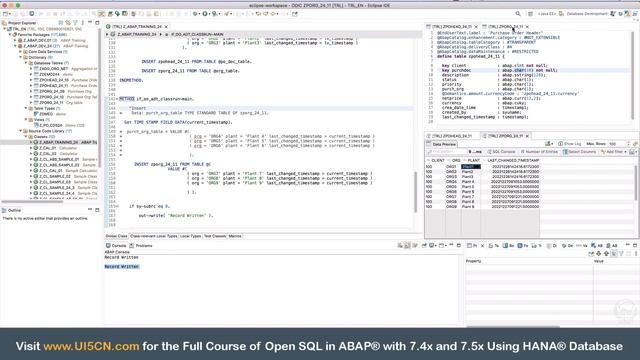
Task: Switch to Test Classes tab
Action: 215,236
